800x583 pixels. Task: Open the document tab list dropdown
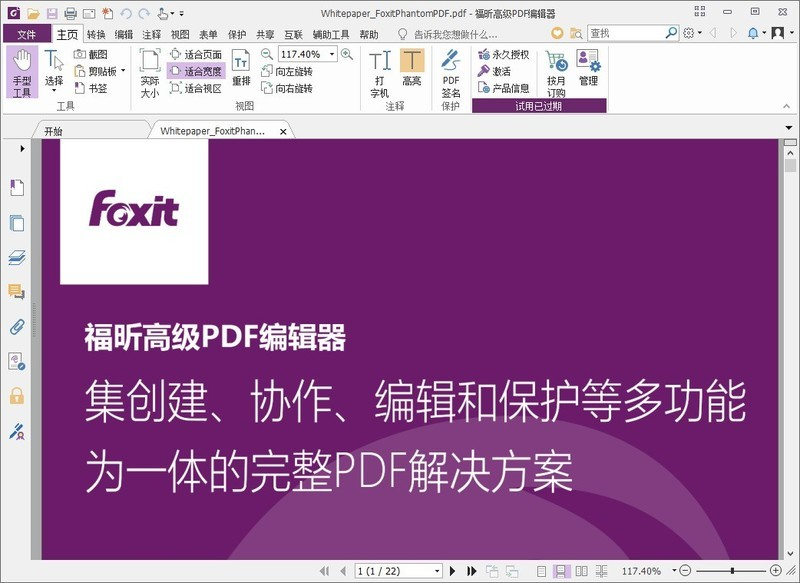pos(789,128)
